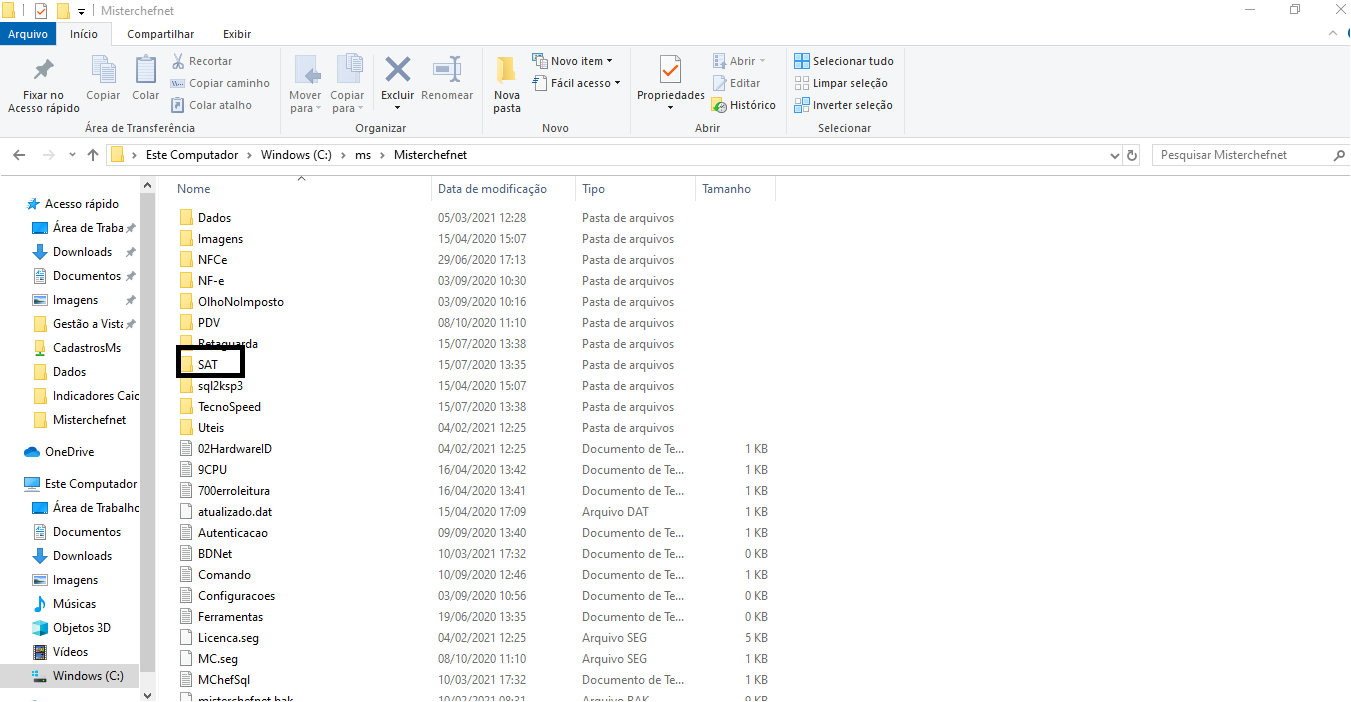Click the Abrir ribbon button
Screen dimensions: 1351x702
click(739, 61)
